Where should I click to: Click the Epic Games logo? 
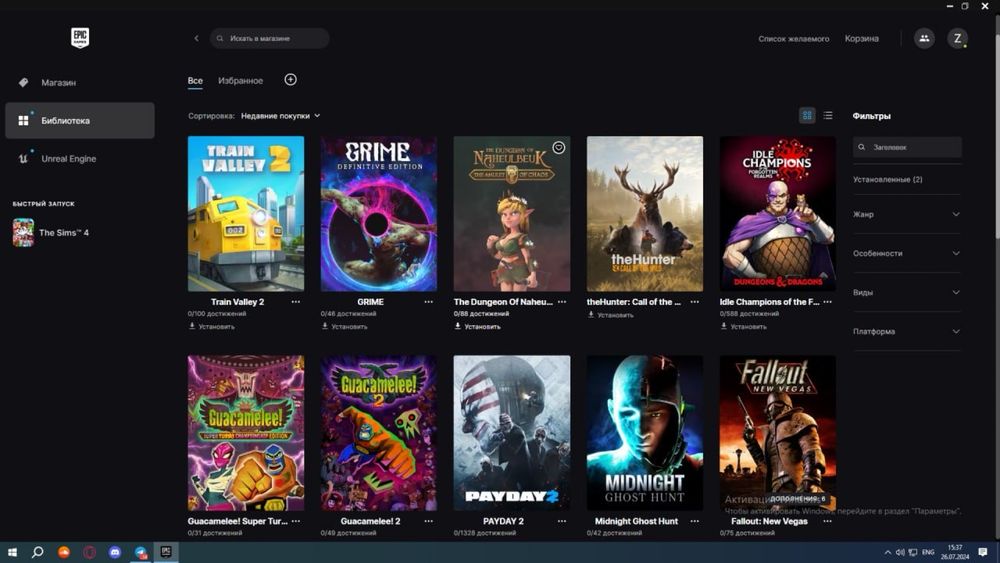80,38
